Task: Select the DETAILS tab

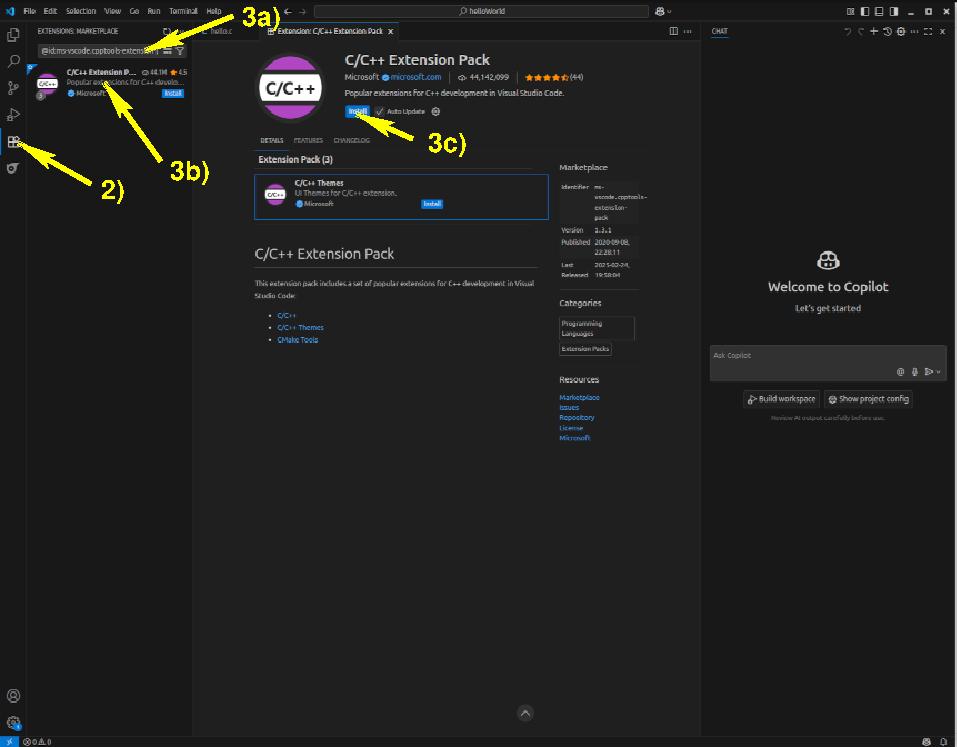Action: (272, 140)
